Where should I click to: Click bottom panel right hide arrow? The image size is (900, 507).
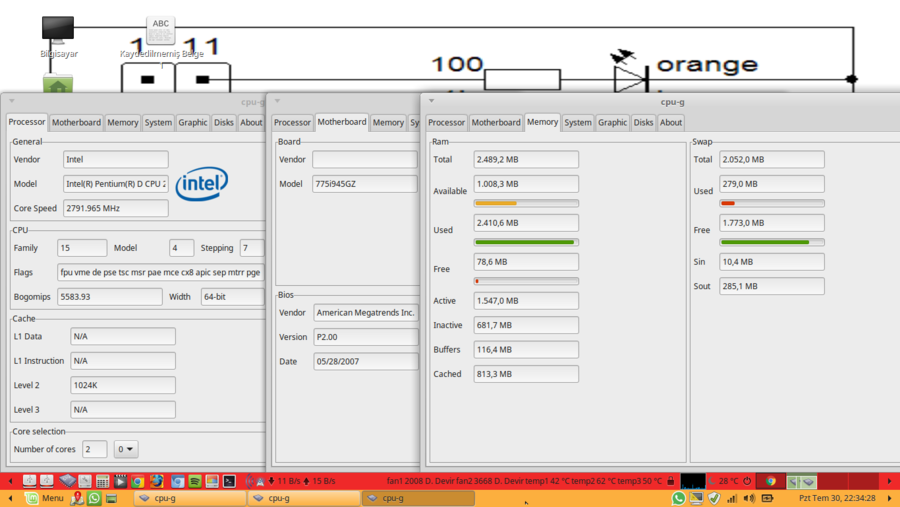[889, 498]
